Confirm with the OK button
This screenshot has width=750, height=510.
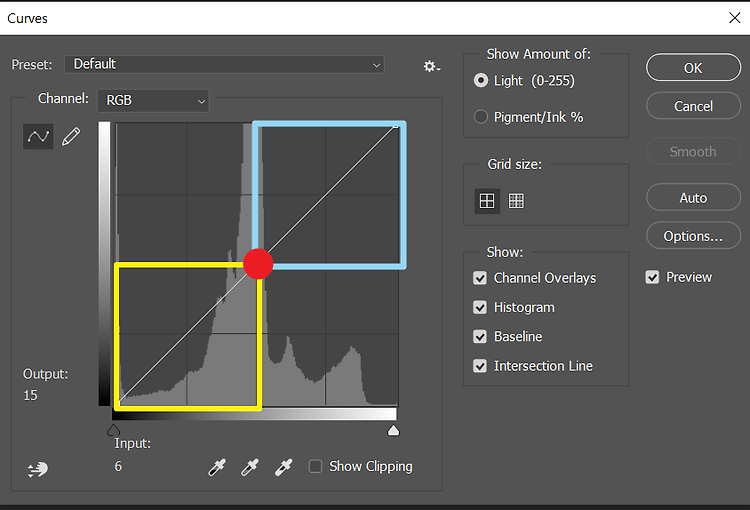(x=693, y=68)
